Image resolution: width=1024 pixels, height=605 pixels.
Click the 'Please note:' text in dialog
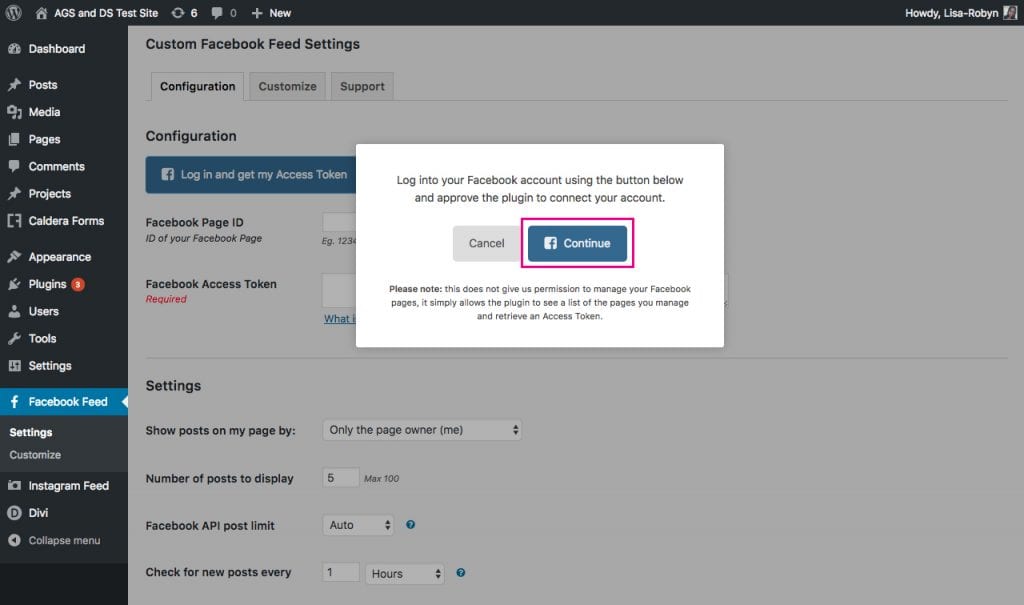coord(415,289)
